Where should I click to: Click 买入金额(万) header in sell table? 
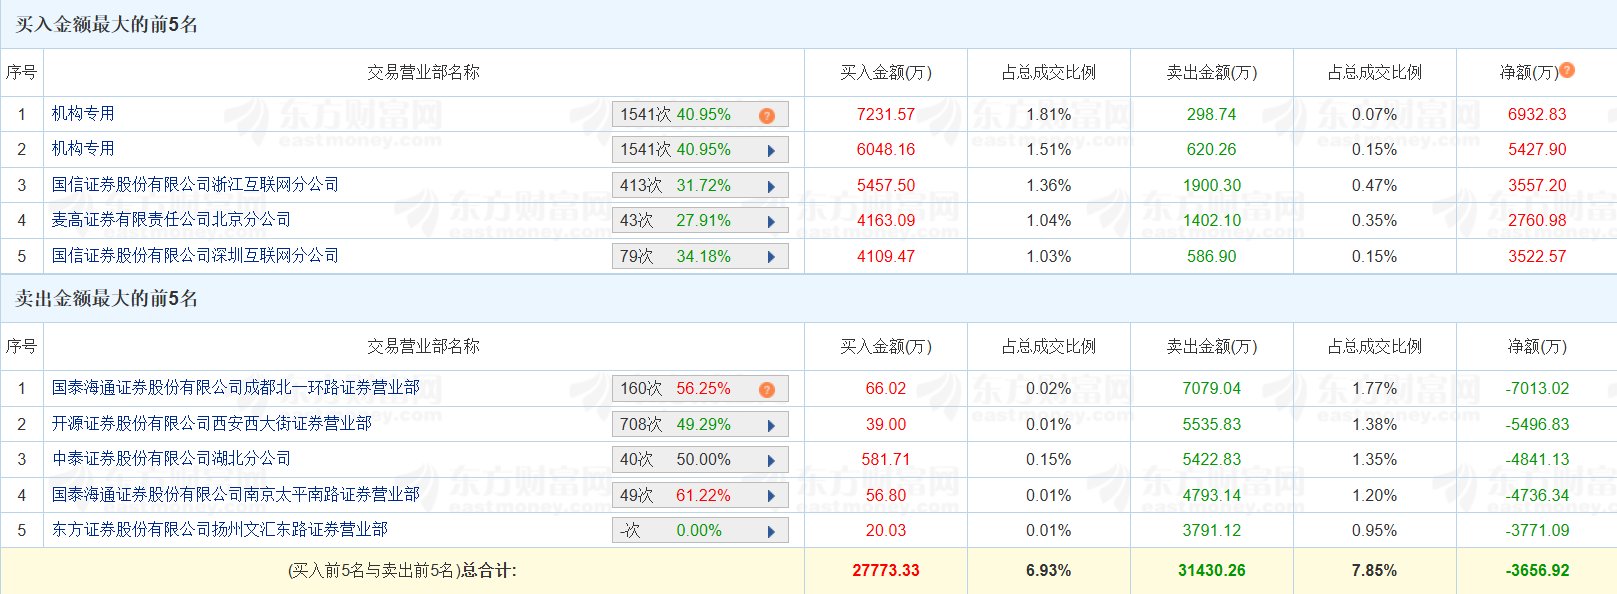[886, 346]
